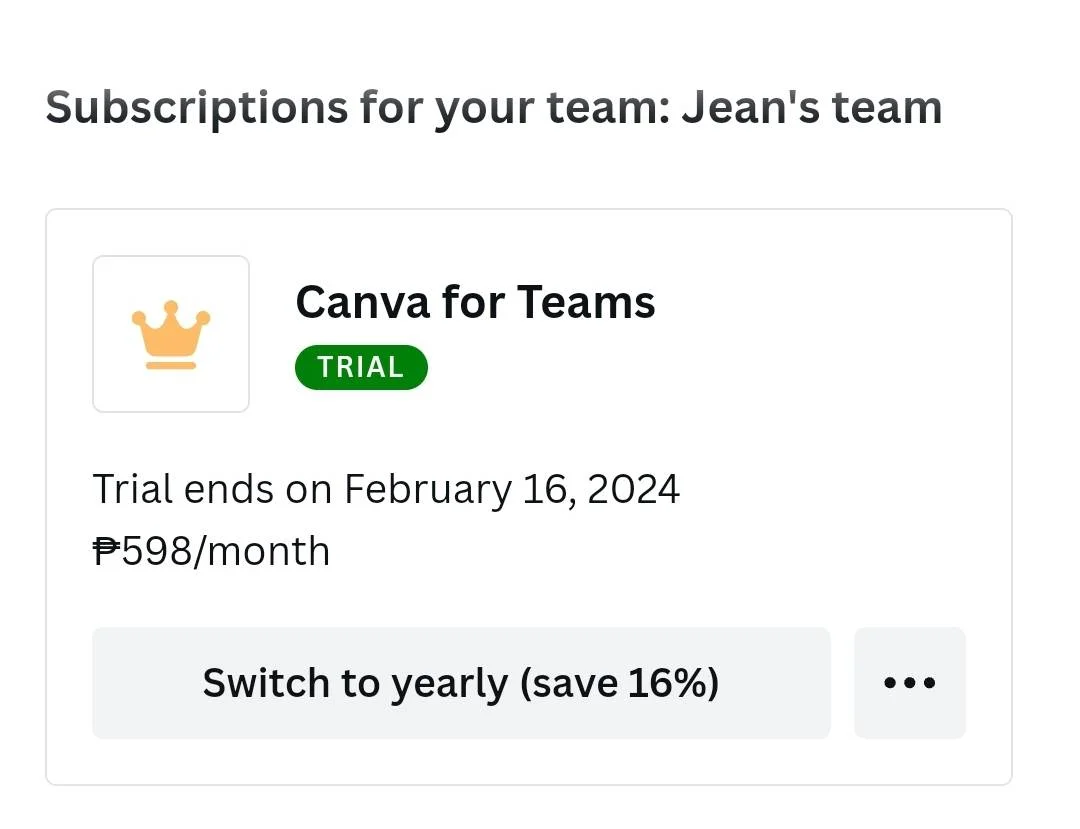Viewport: 1080px width, 829px height.
Task: Show more actions beside Switch to yearly
Action: pyautogui.click(x=910, y=683)
